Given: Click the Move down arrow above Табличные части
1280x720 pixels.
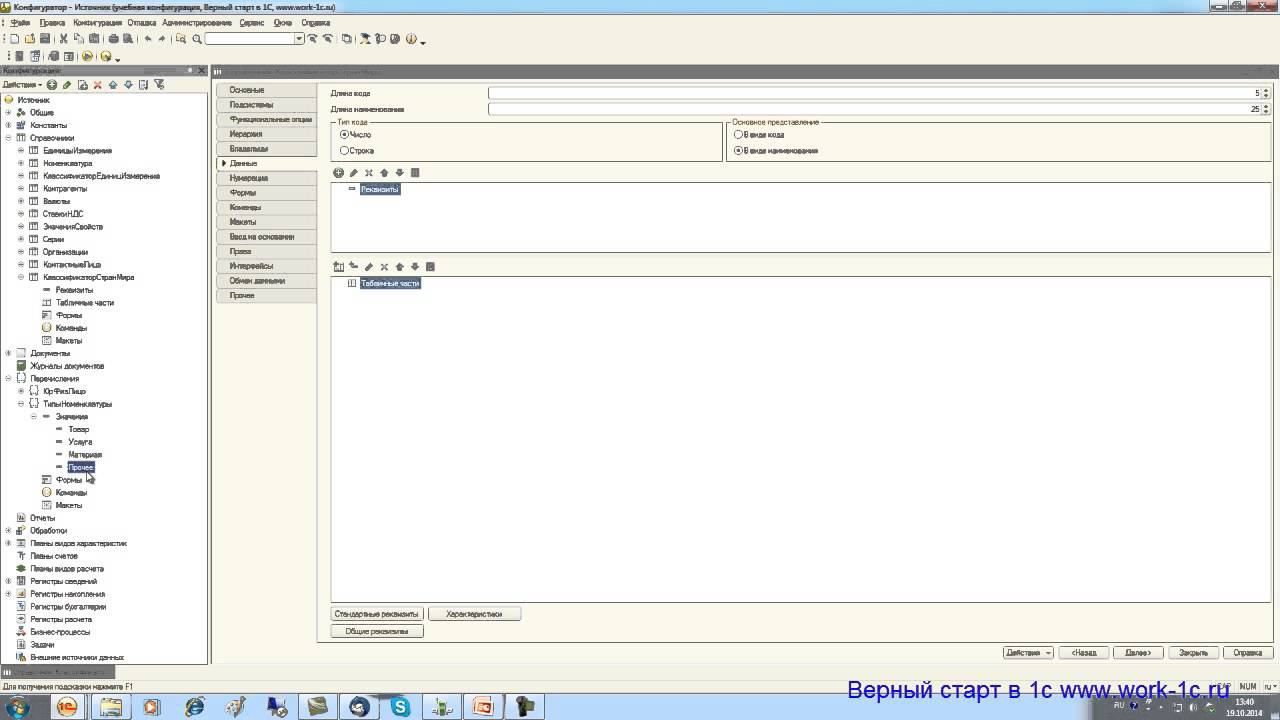Looking at the screenshot, I should point(415,267).
